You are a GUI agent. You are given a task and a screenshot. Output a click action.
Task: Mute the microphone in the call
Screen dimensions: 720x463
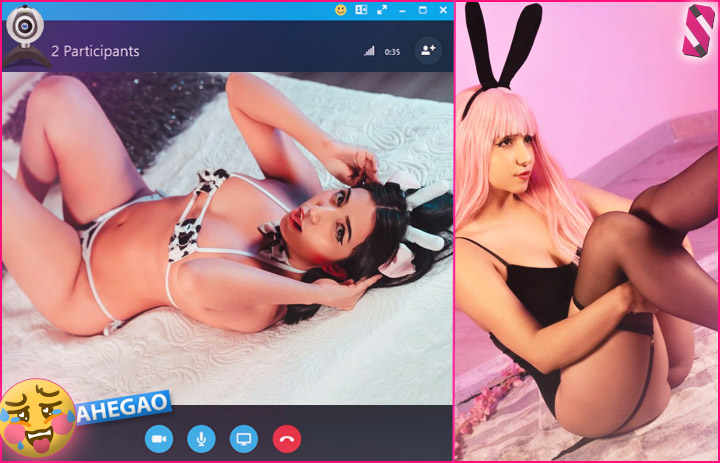pyautogui.click(x=201, y=439)
